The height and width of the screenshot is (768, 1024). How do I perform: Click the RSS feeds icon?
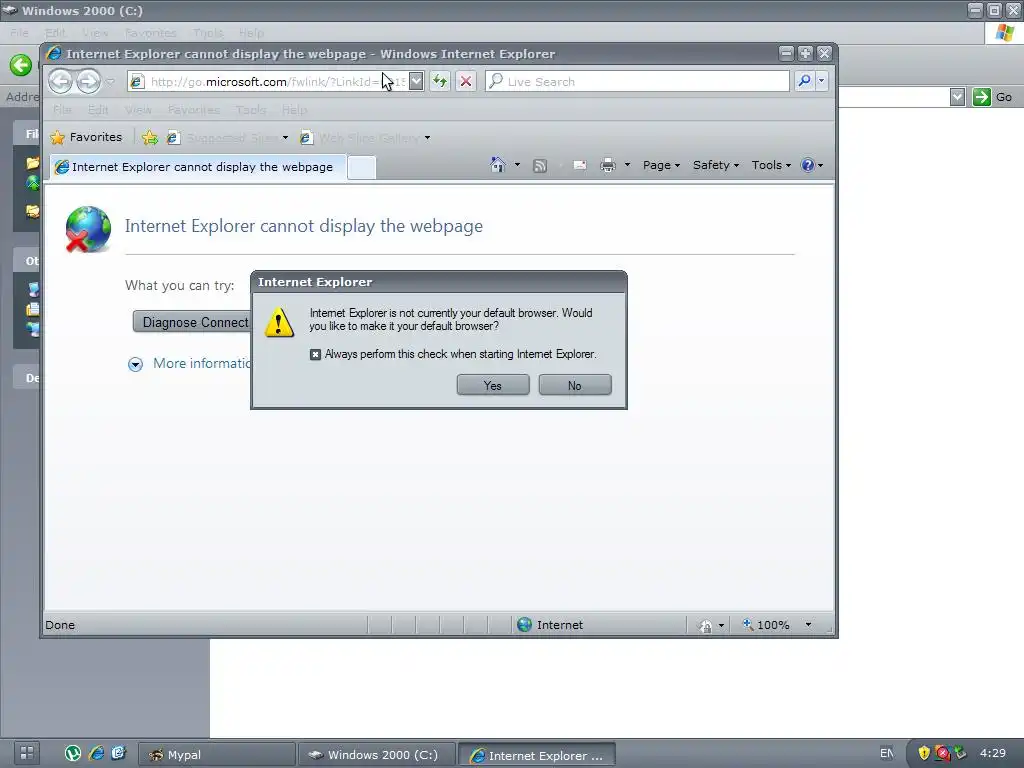540,166
